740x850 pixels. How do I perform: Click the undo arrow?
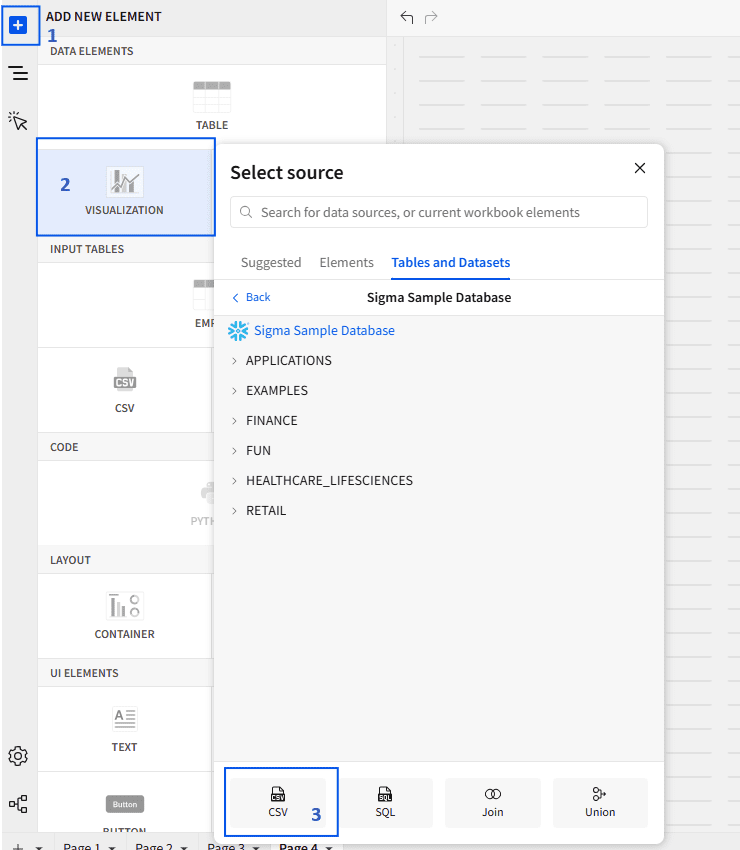click(406, 17)
